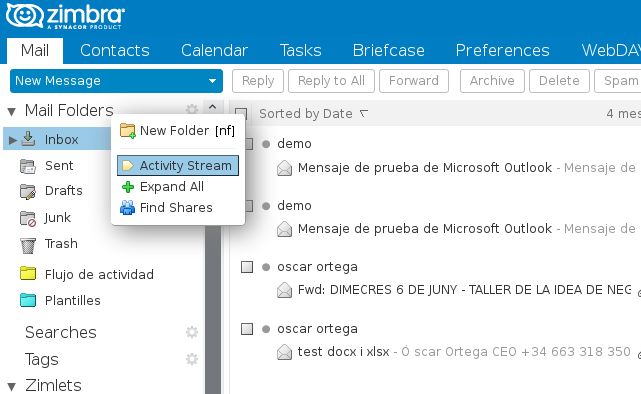This screenshot has height=394, width=641.
Task: Switch to the Briefcase tab
Action: 389,51
